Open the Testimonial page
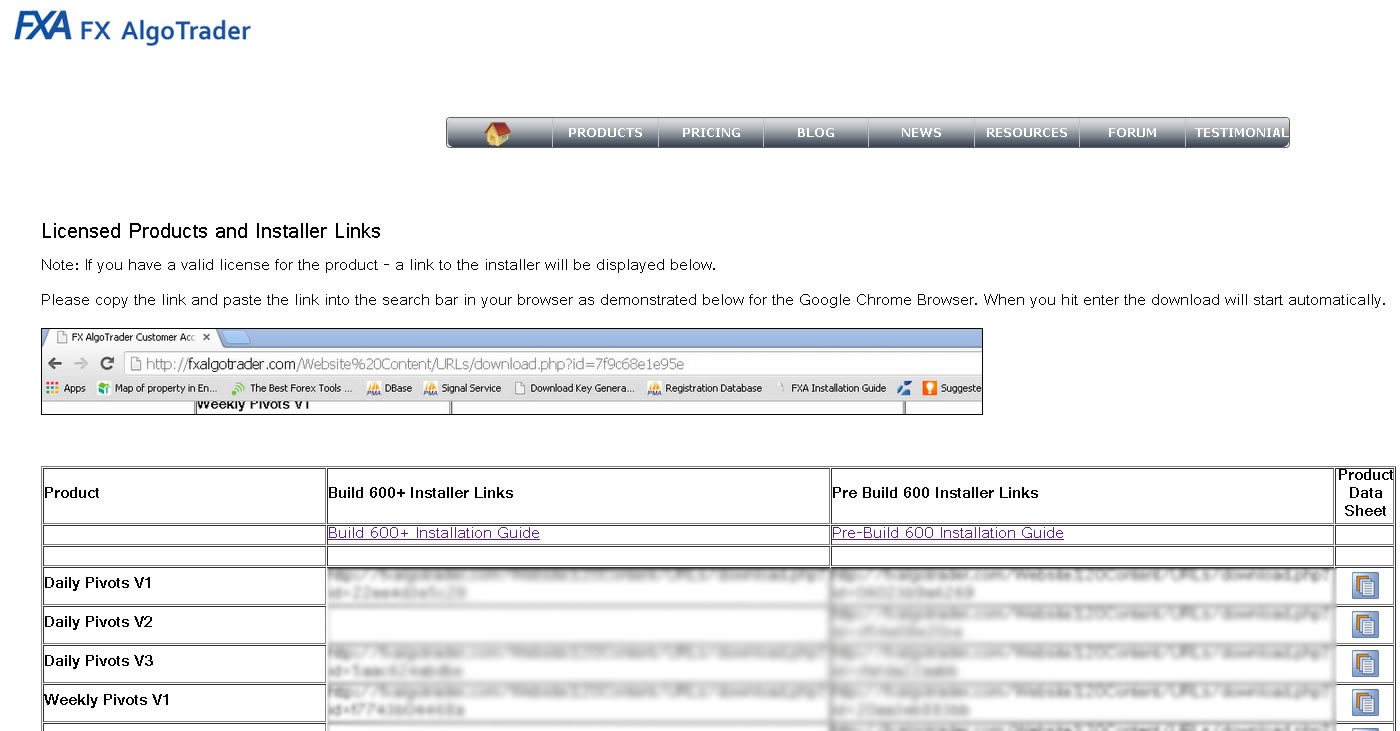1400x731 pixels. 1240,133
